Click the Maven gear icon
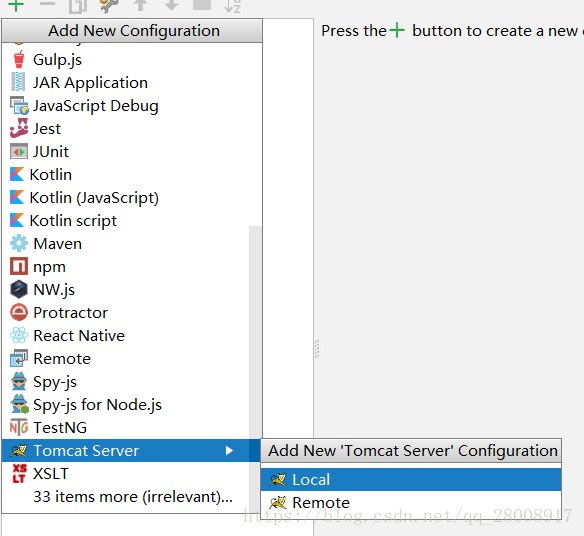Viewport: 584px width, 536px height. coord(19,244)
